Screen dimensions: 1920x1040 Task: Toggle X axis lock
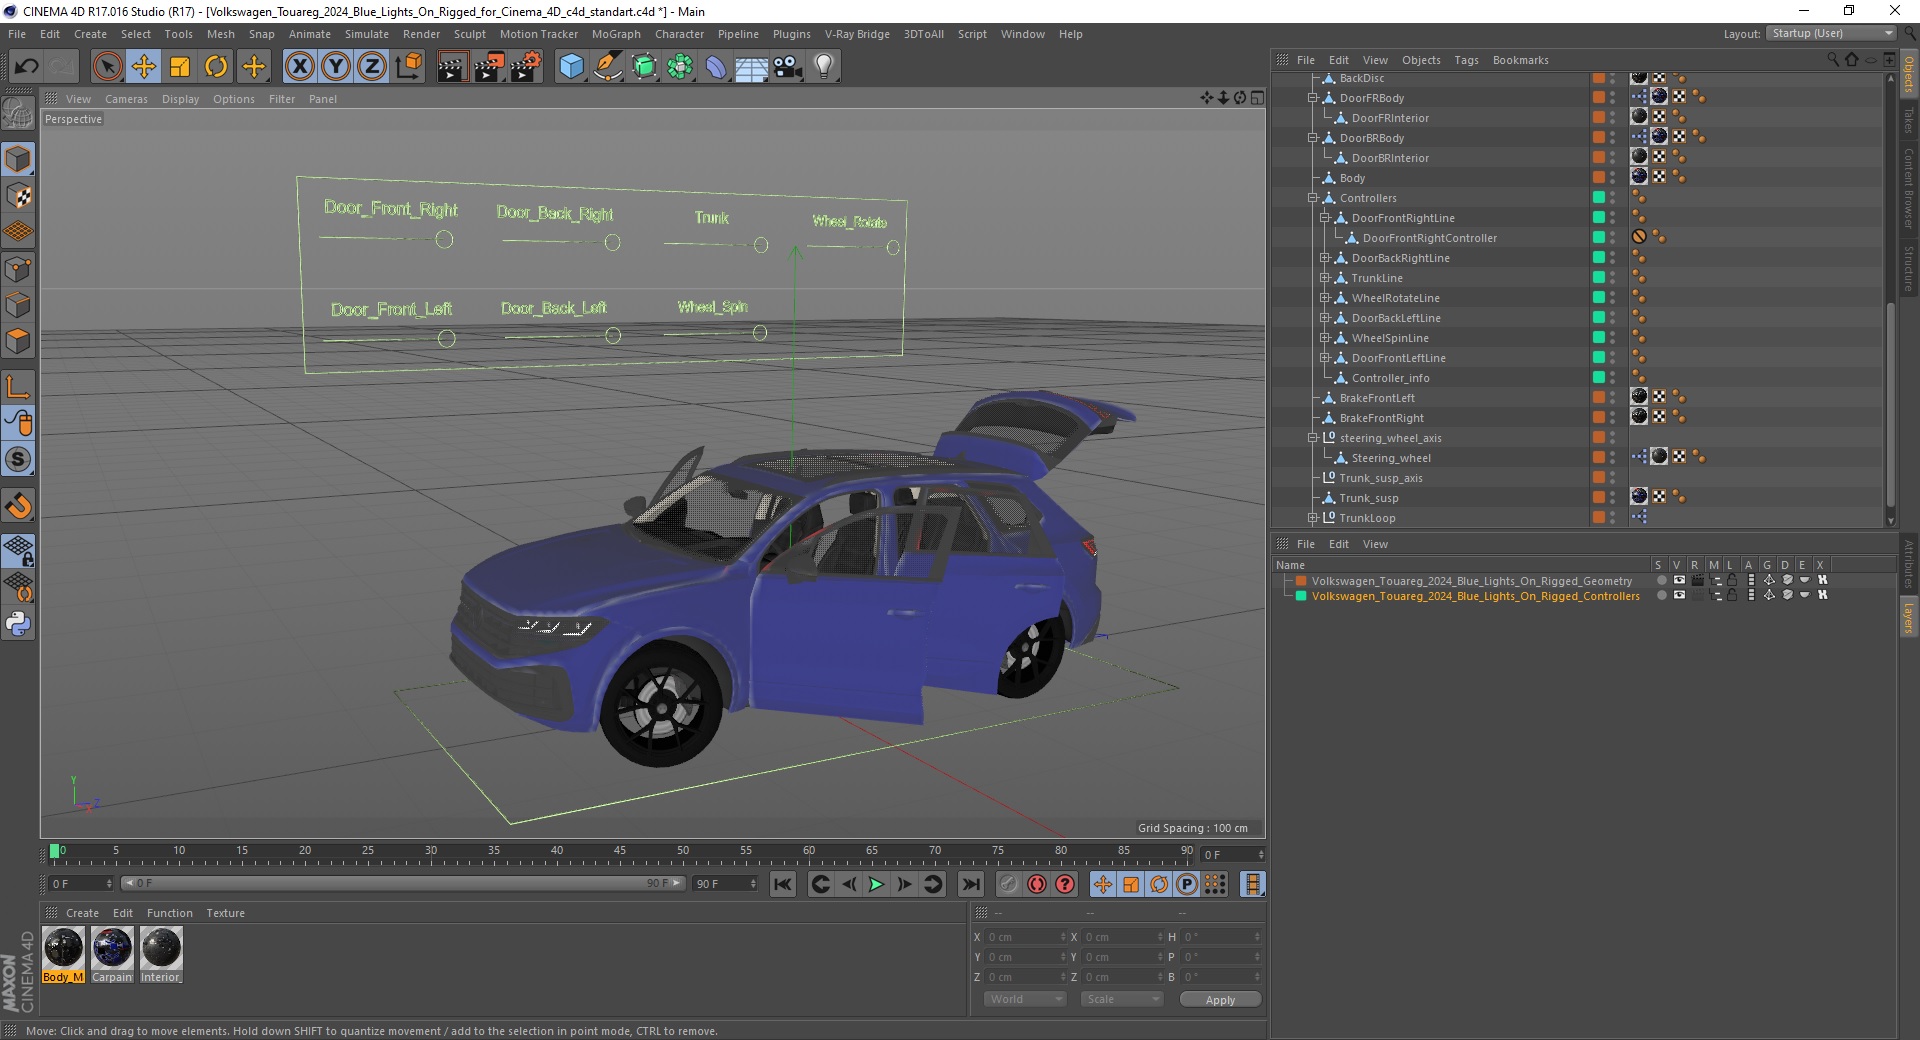299,67
